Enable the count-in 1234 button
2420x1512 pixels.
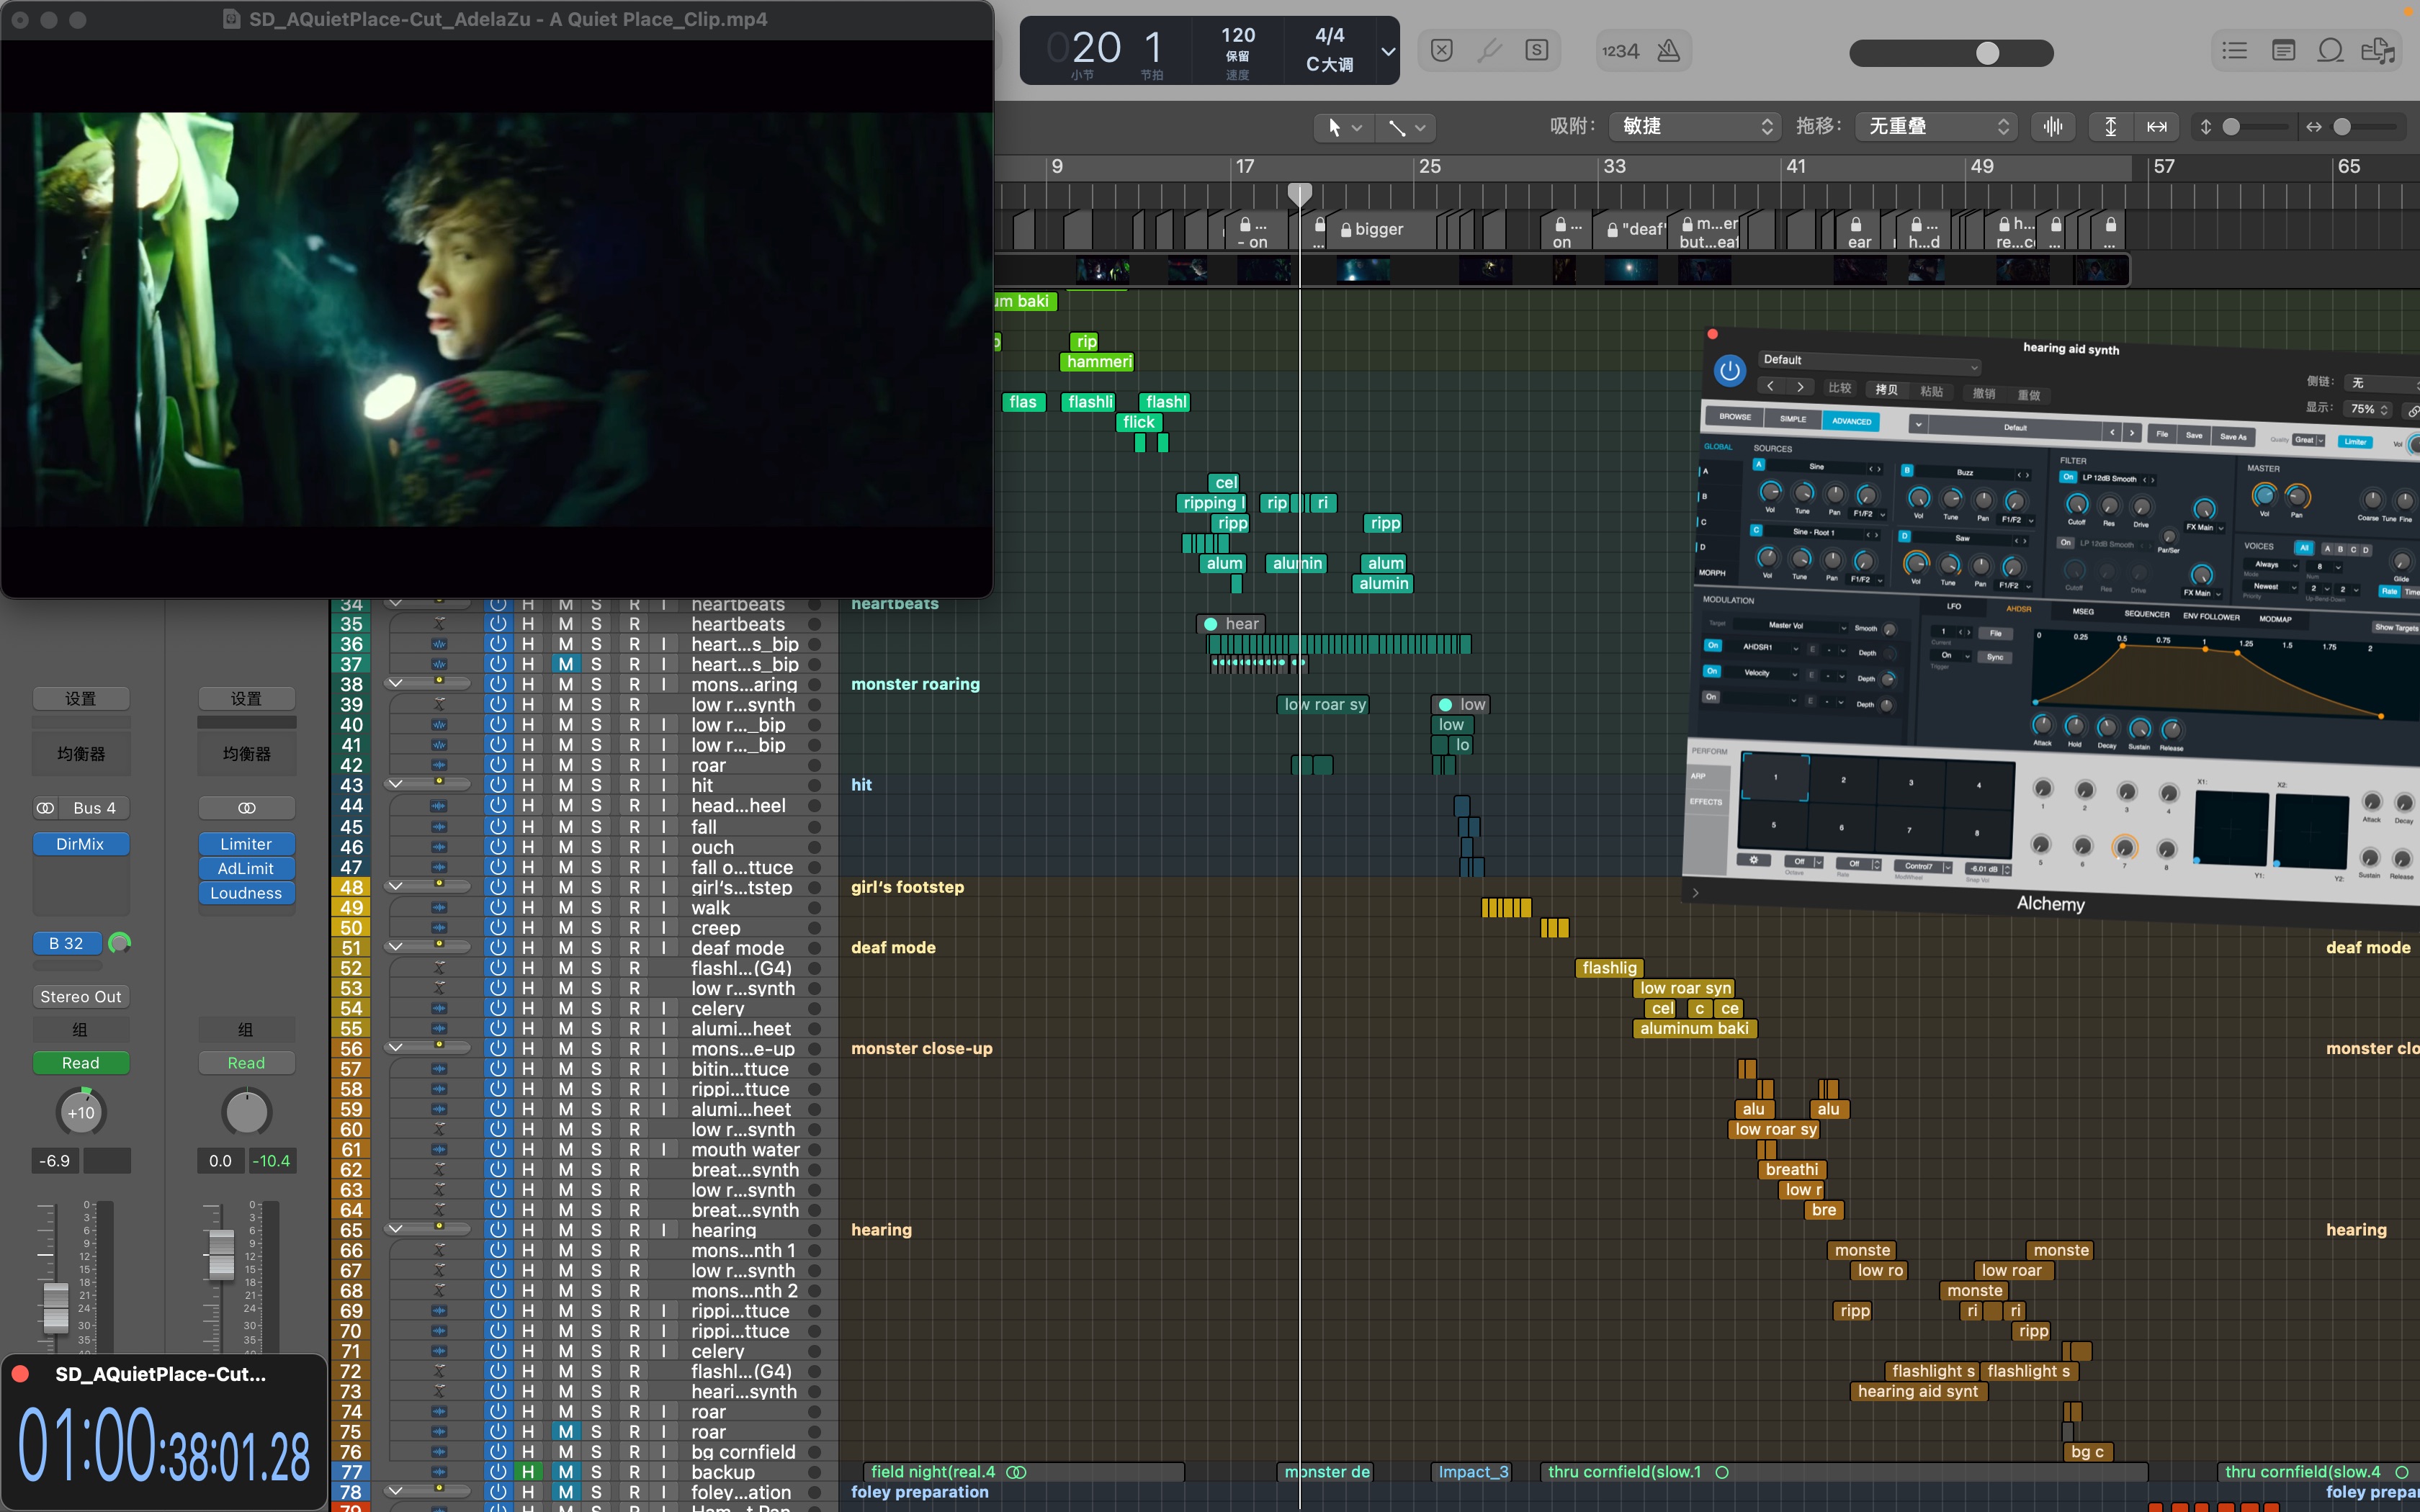click(x=1620, y=51)
